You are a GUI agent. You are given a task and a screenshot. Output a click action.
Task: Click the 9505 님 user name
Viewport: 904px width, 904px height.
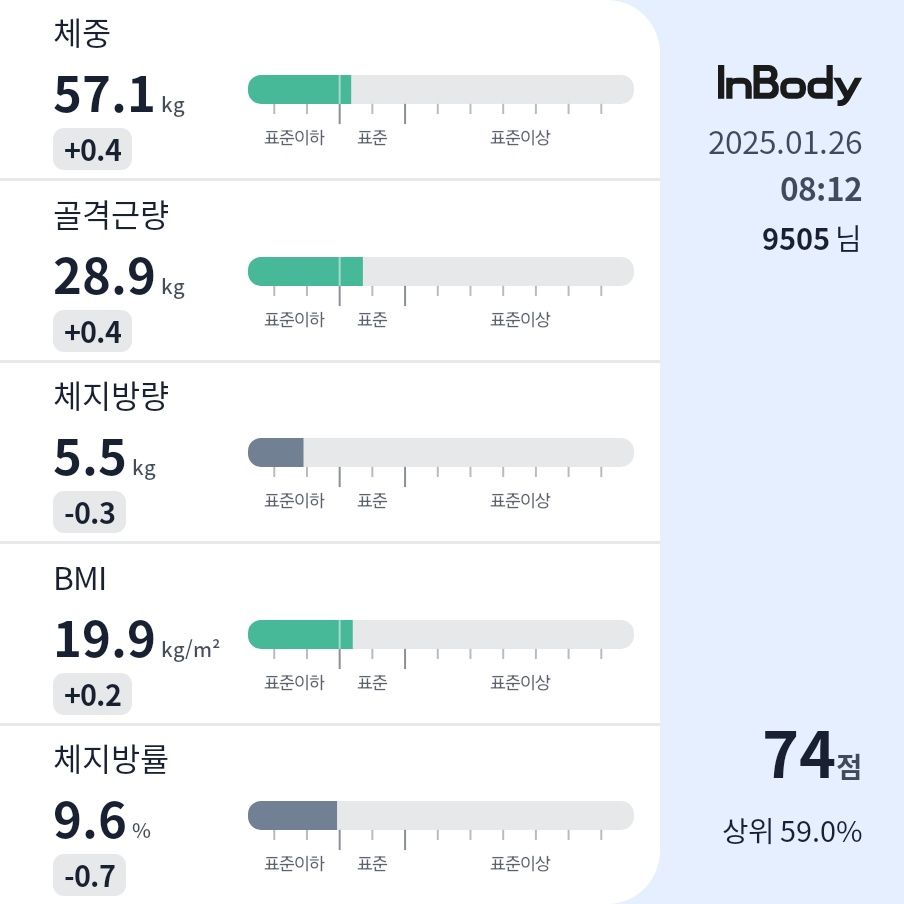(811, 239)
